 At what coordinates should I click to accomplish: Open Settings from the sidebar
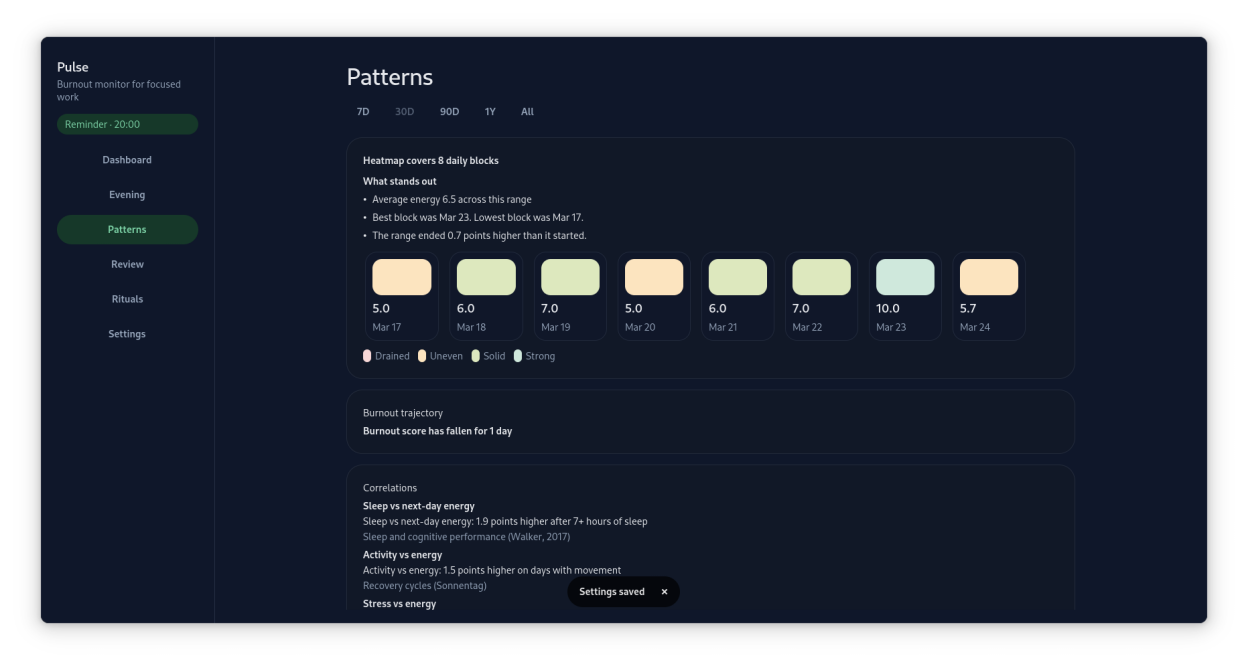(x=127, y=334)
